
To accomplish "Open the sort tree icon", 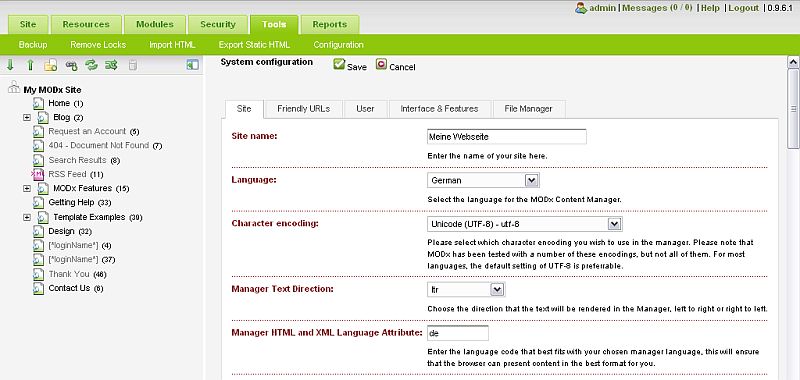I will point(111,65).
